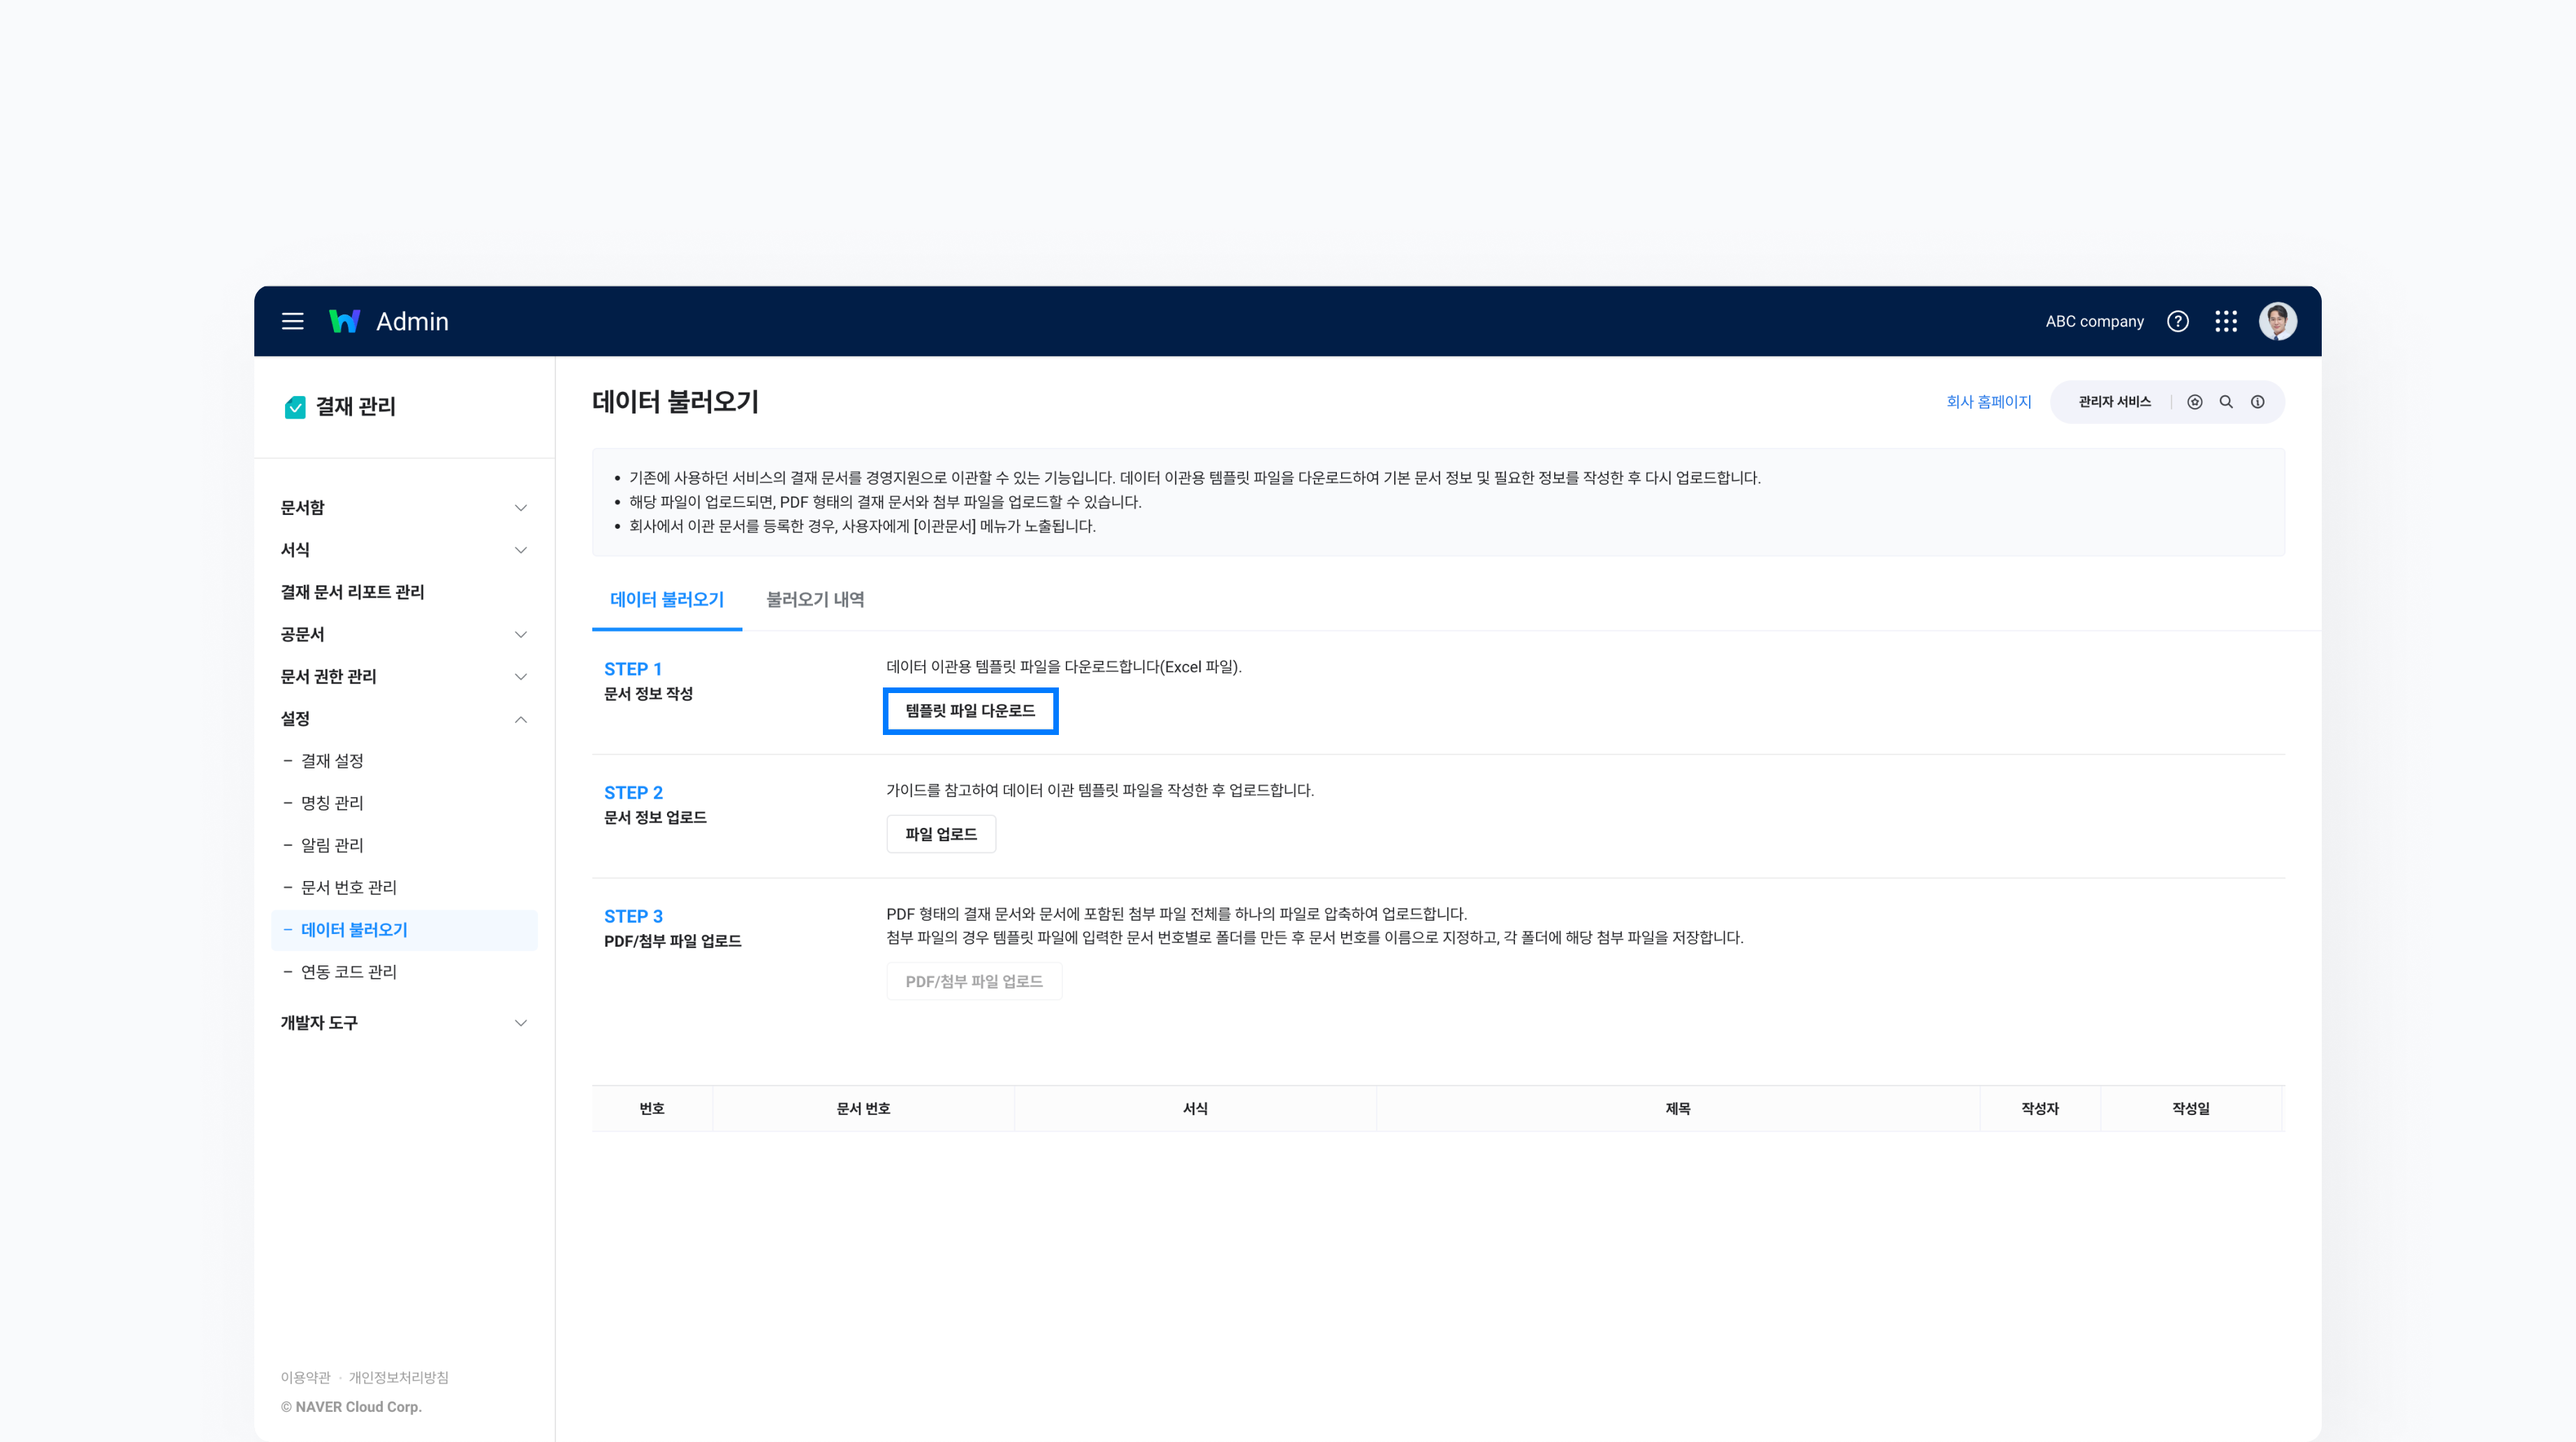Click the star favorites icon
This screenshot has height=1442, width=2576.
coord(2194,402)
